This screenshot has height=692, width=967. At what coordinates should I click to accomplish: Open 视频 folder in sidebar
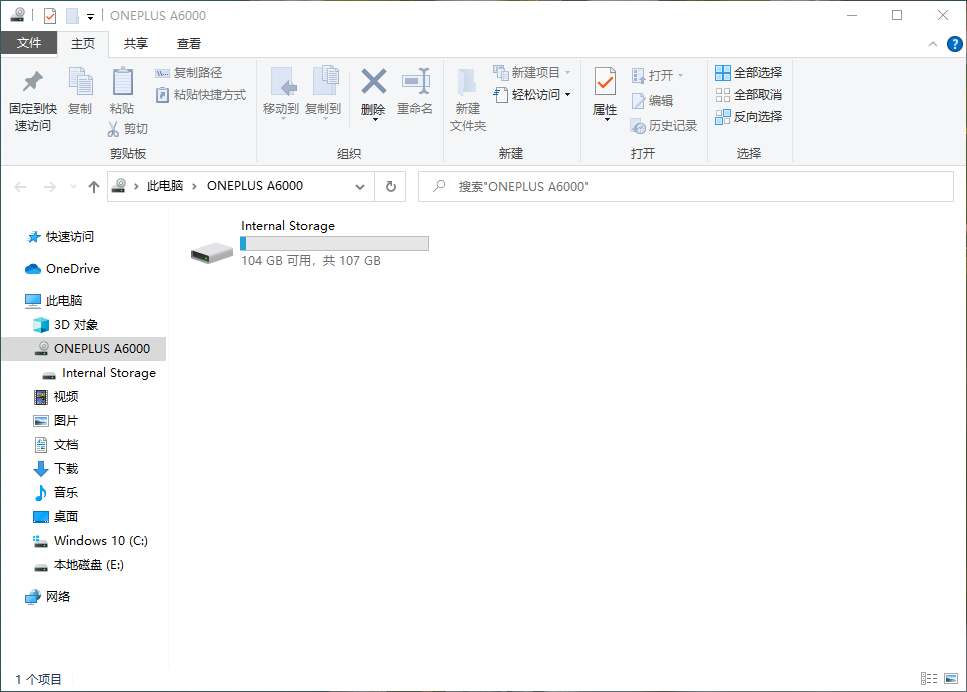coord(56,397)
